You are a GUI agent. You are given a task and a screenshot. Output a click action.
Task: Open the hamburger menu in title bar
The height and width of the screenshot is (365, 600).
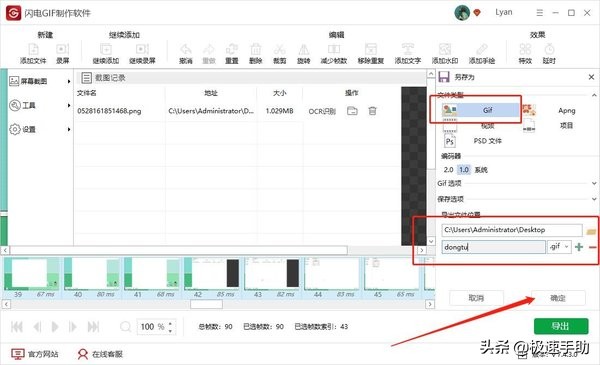click(540, 13)
